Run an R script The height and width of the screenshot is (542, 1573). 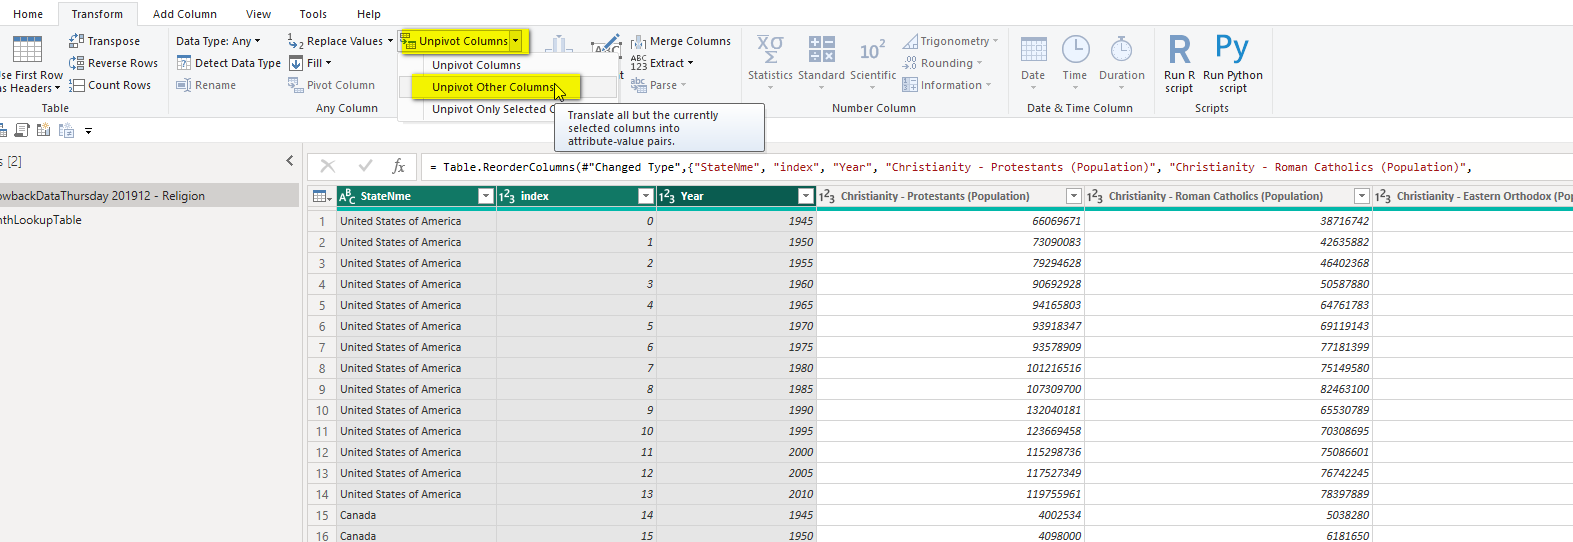(x=1180, y=63)
